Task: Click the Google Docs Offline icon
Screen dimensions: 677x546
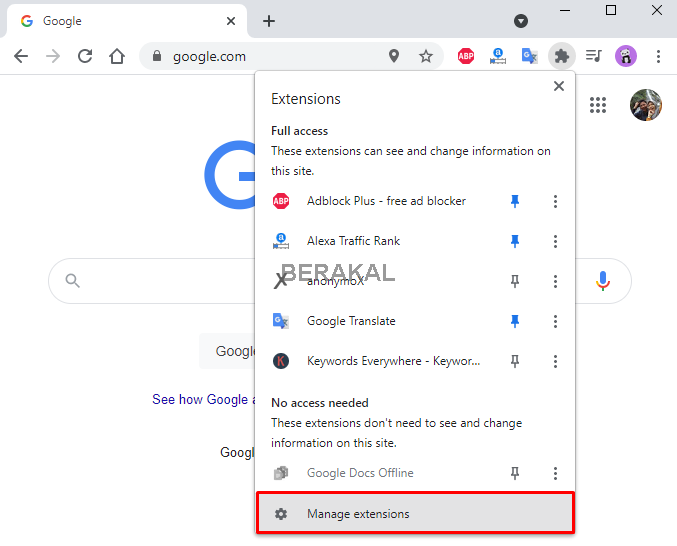Action: click(x=281, y=473)
